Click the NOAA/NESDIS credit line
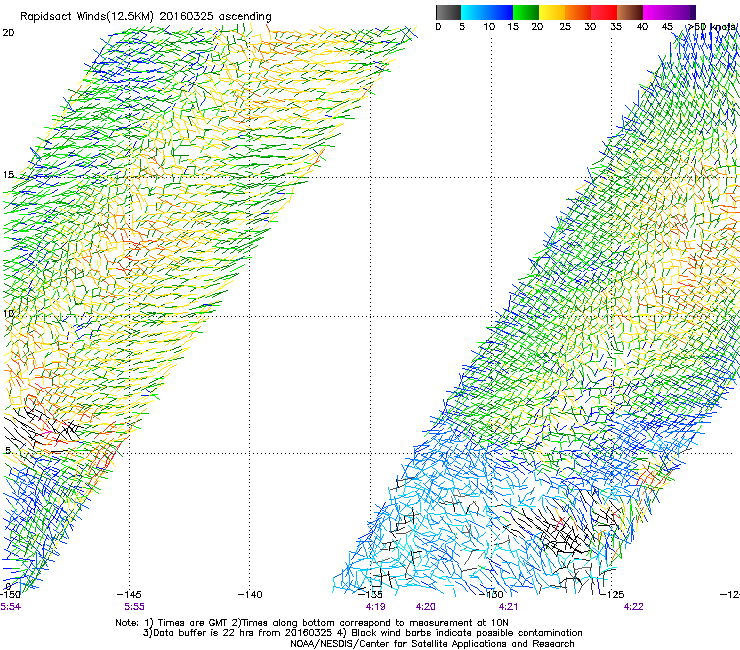This screenshot has height=650, width=740. click(x=432, y=644)
